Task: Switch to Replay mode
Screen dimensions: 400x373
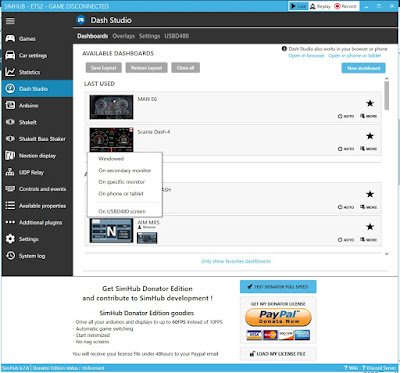Action: [x=320, y=6]
